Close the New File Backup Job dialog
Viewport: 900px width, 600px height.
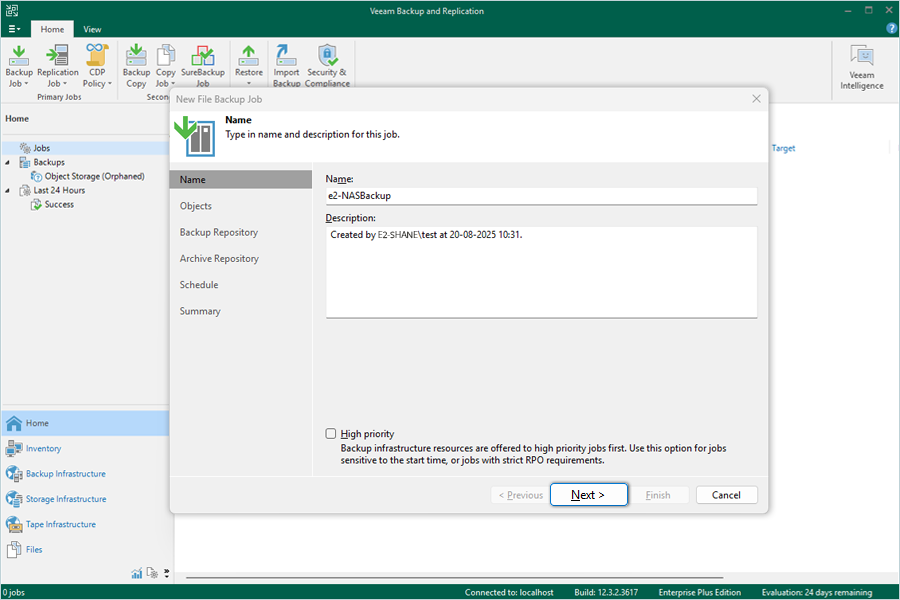tap(757, 99)
